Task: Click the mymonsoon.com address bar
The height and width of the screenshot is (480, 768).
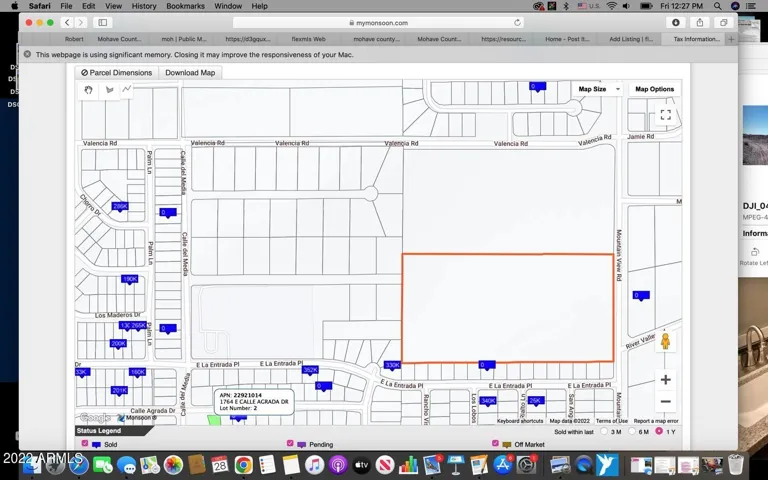Action: coord(378,23)
